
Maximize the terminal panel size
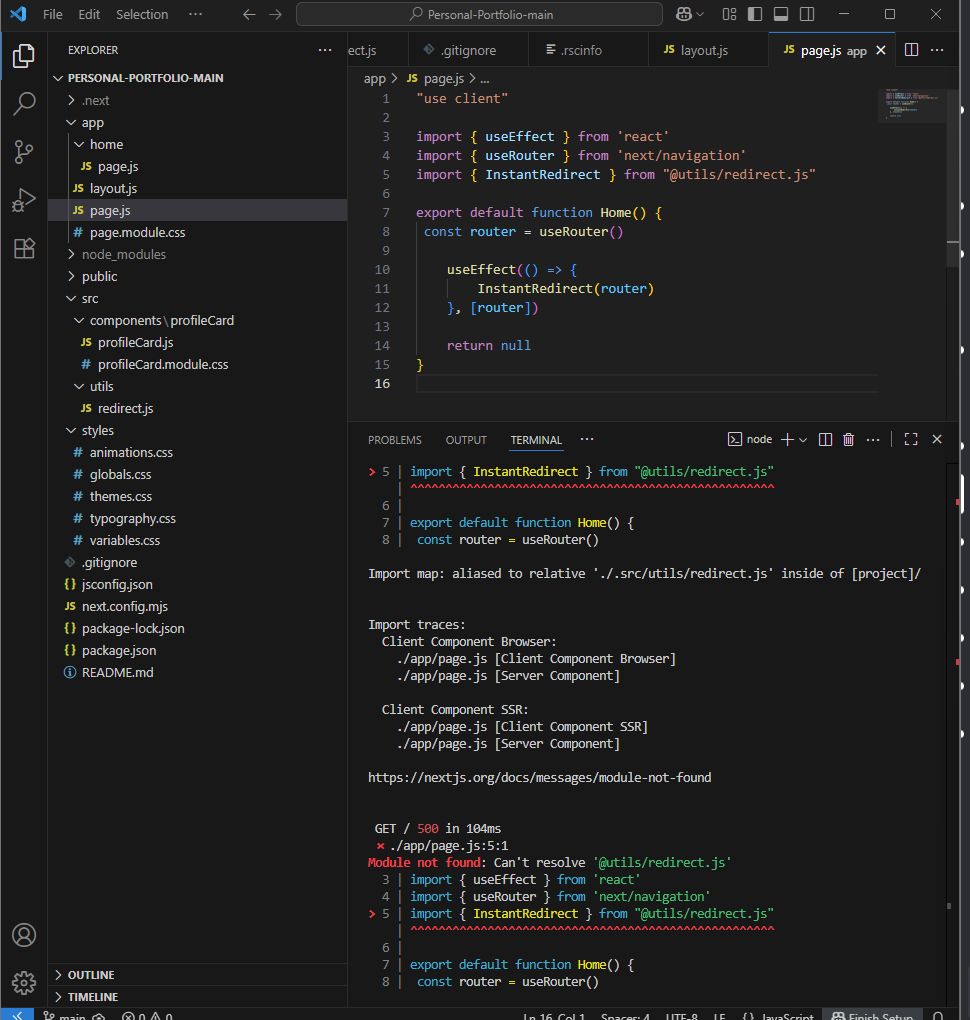pyautogui.click(x=910, y=439)
